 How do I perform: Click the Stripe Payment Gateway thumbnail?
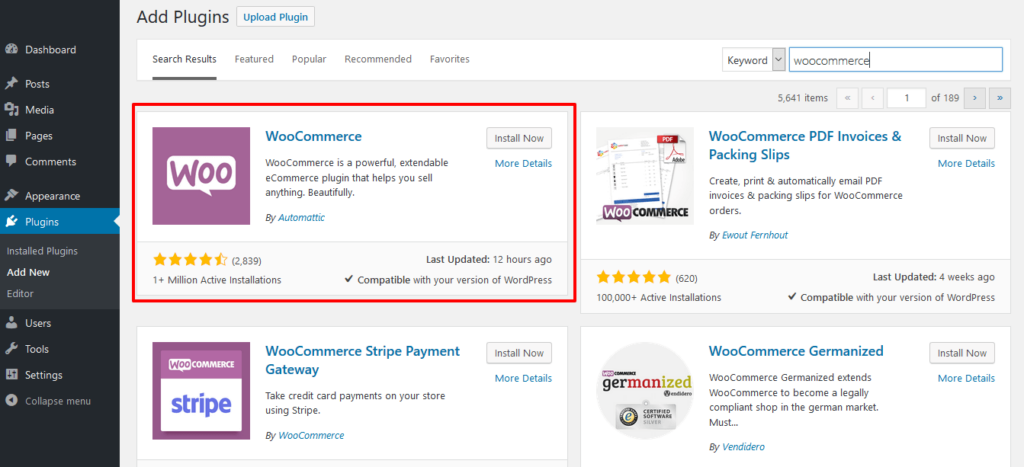coord(201,391)
